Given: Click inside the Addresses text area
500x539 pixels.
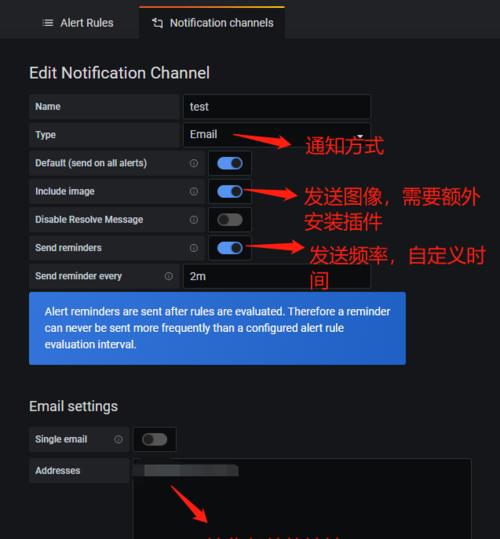Looking at the screenshot, I should click(x=302, y=498).
